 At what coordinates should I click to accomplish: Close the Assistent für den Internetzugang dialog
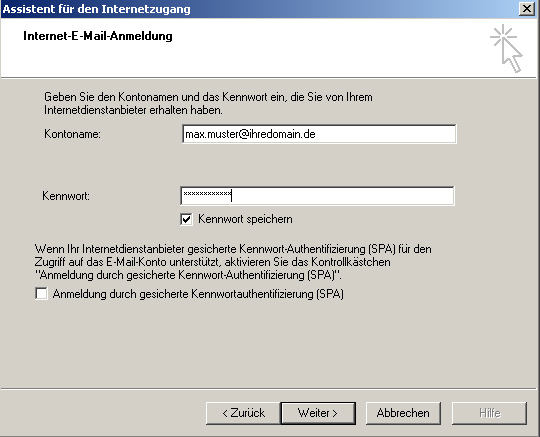tap(527, 9)
